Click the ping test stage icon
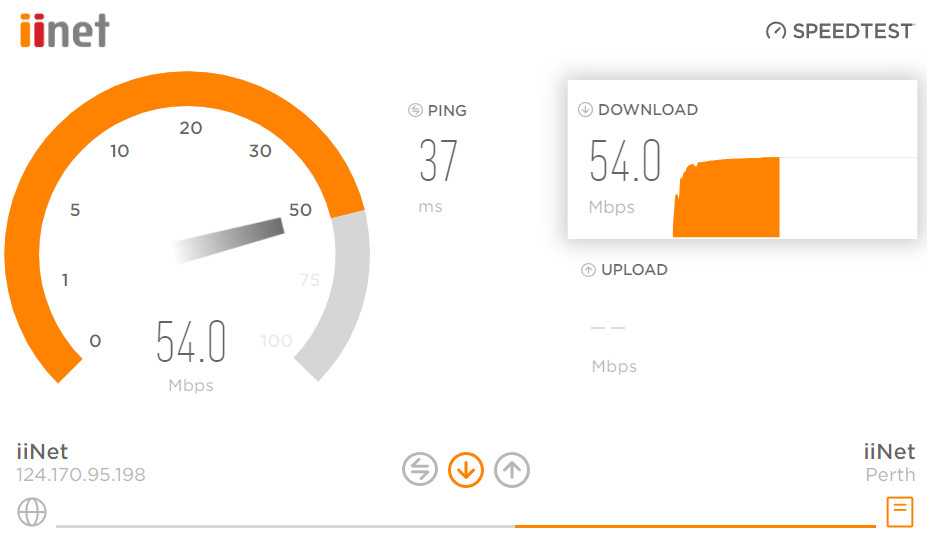Image resolution: width=927 pixels, height=550 pixels. pos(420,470)
